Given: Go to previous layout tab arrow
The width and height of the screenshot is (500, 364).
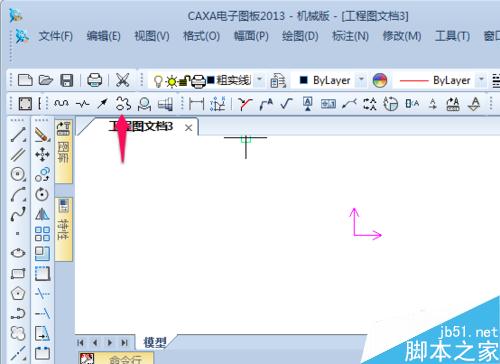Looking at the screenshot, I should click(95, 342).
